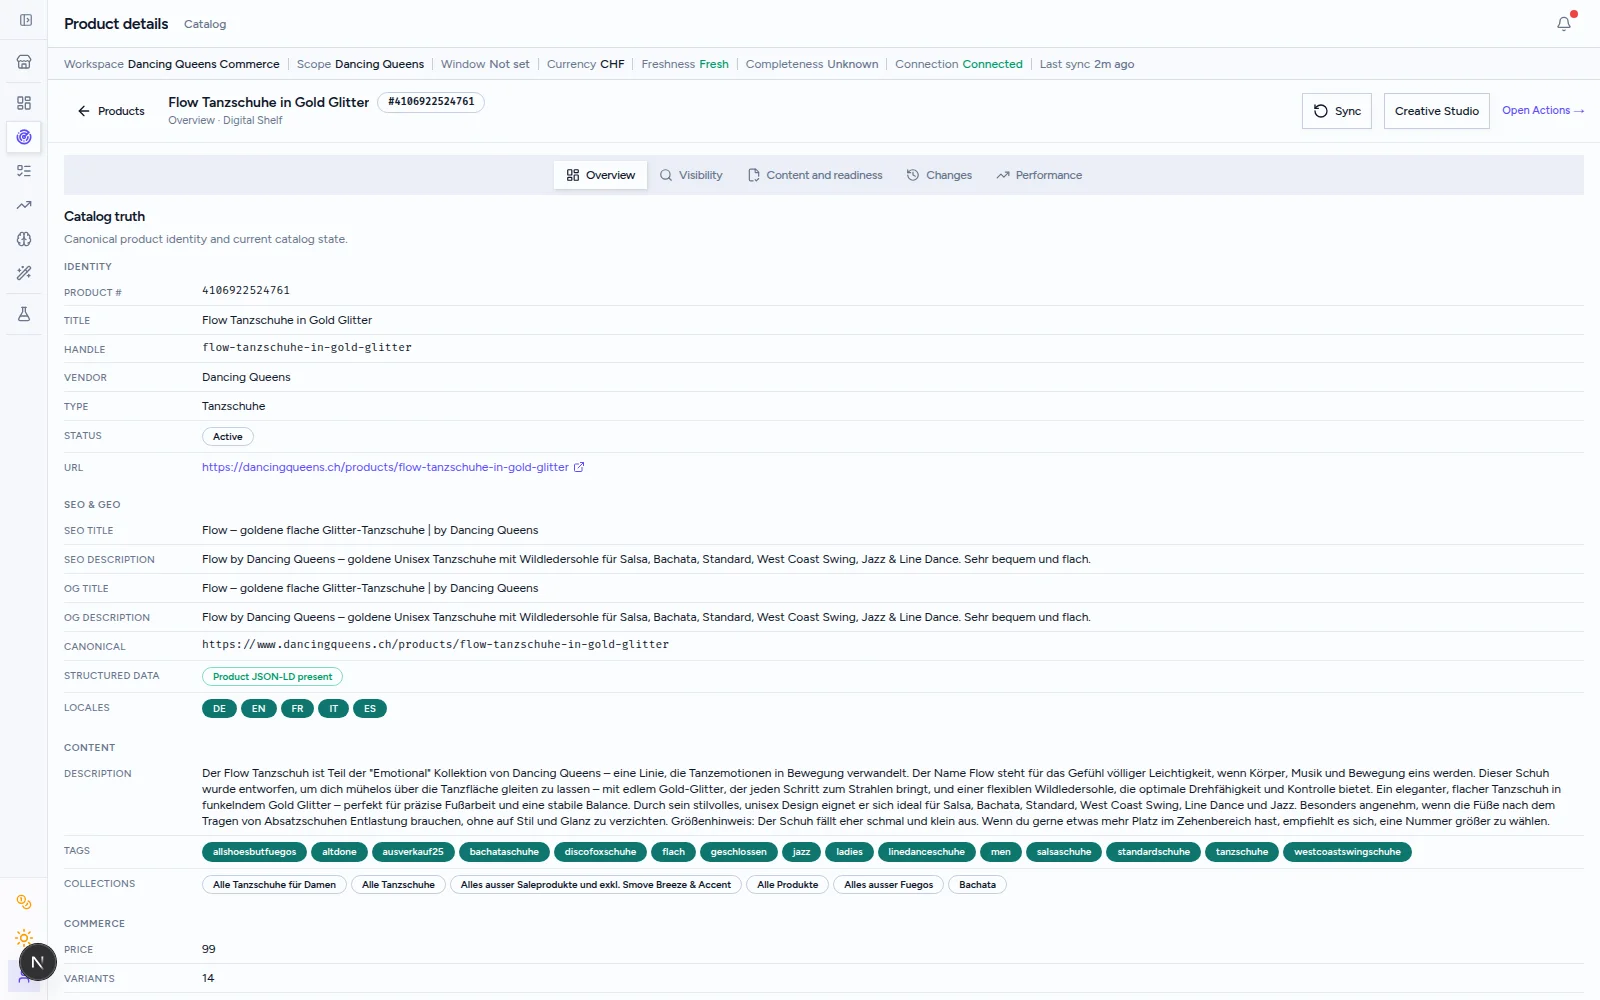Click the discofoxschuhe tag
Viewport: 1600px width, 1000px height.
600,852
